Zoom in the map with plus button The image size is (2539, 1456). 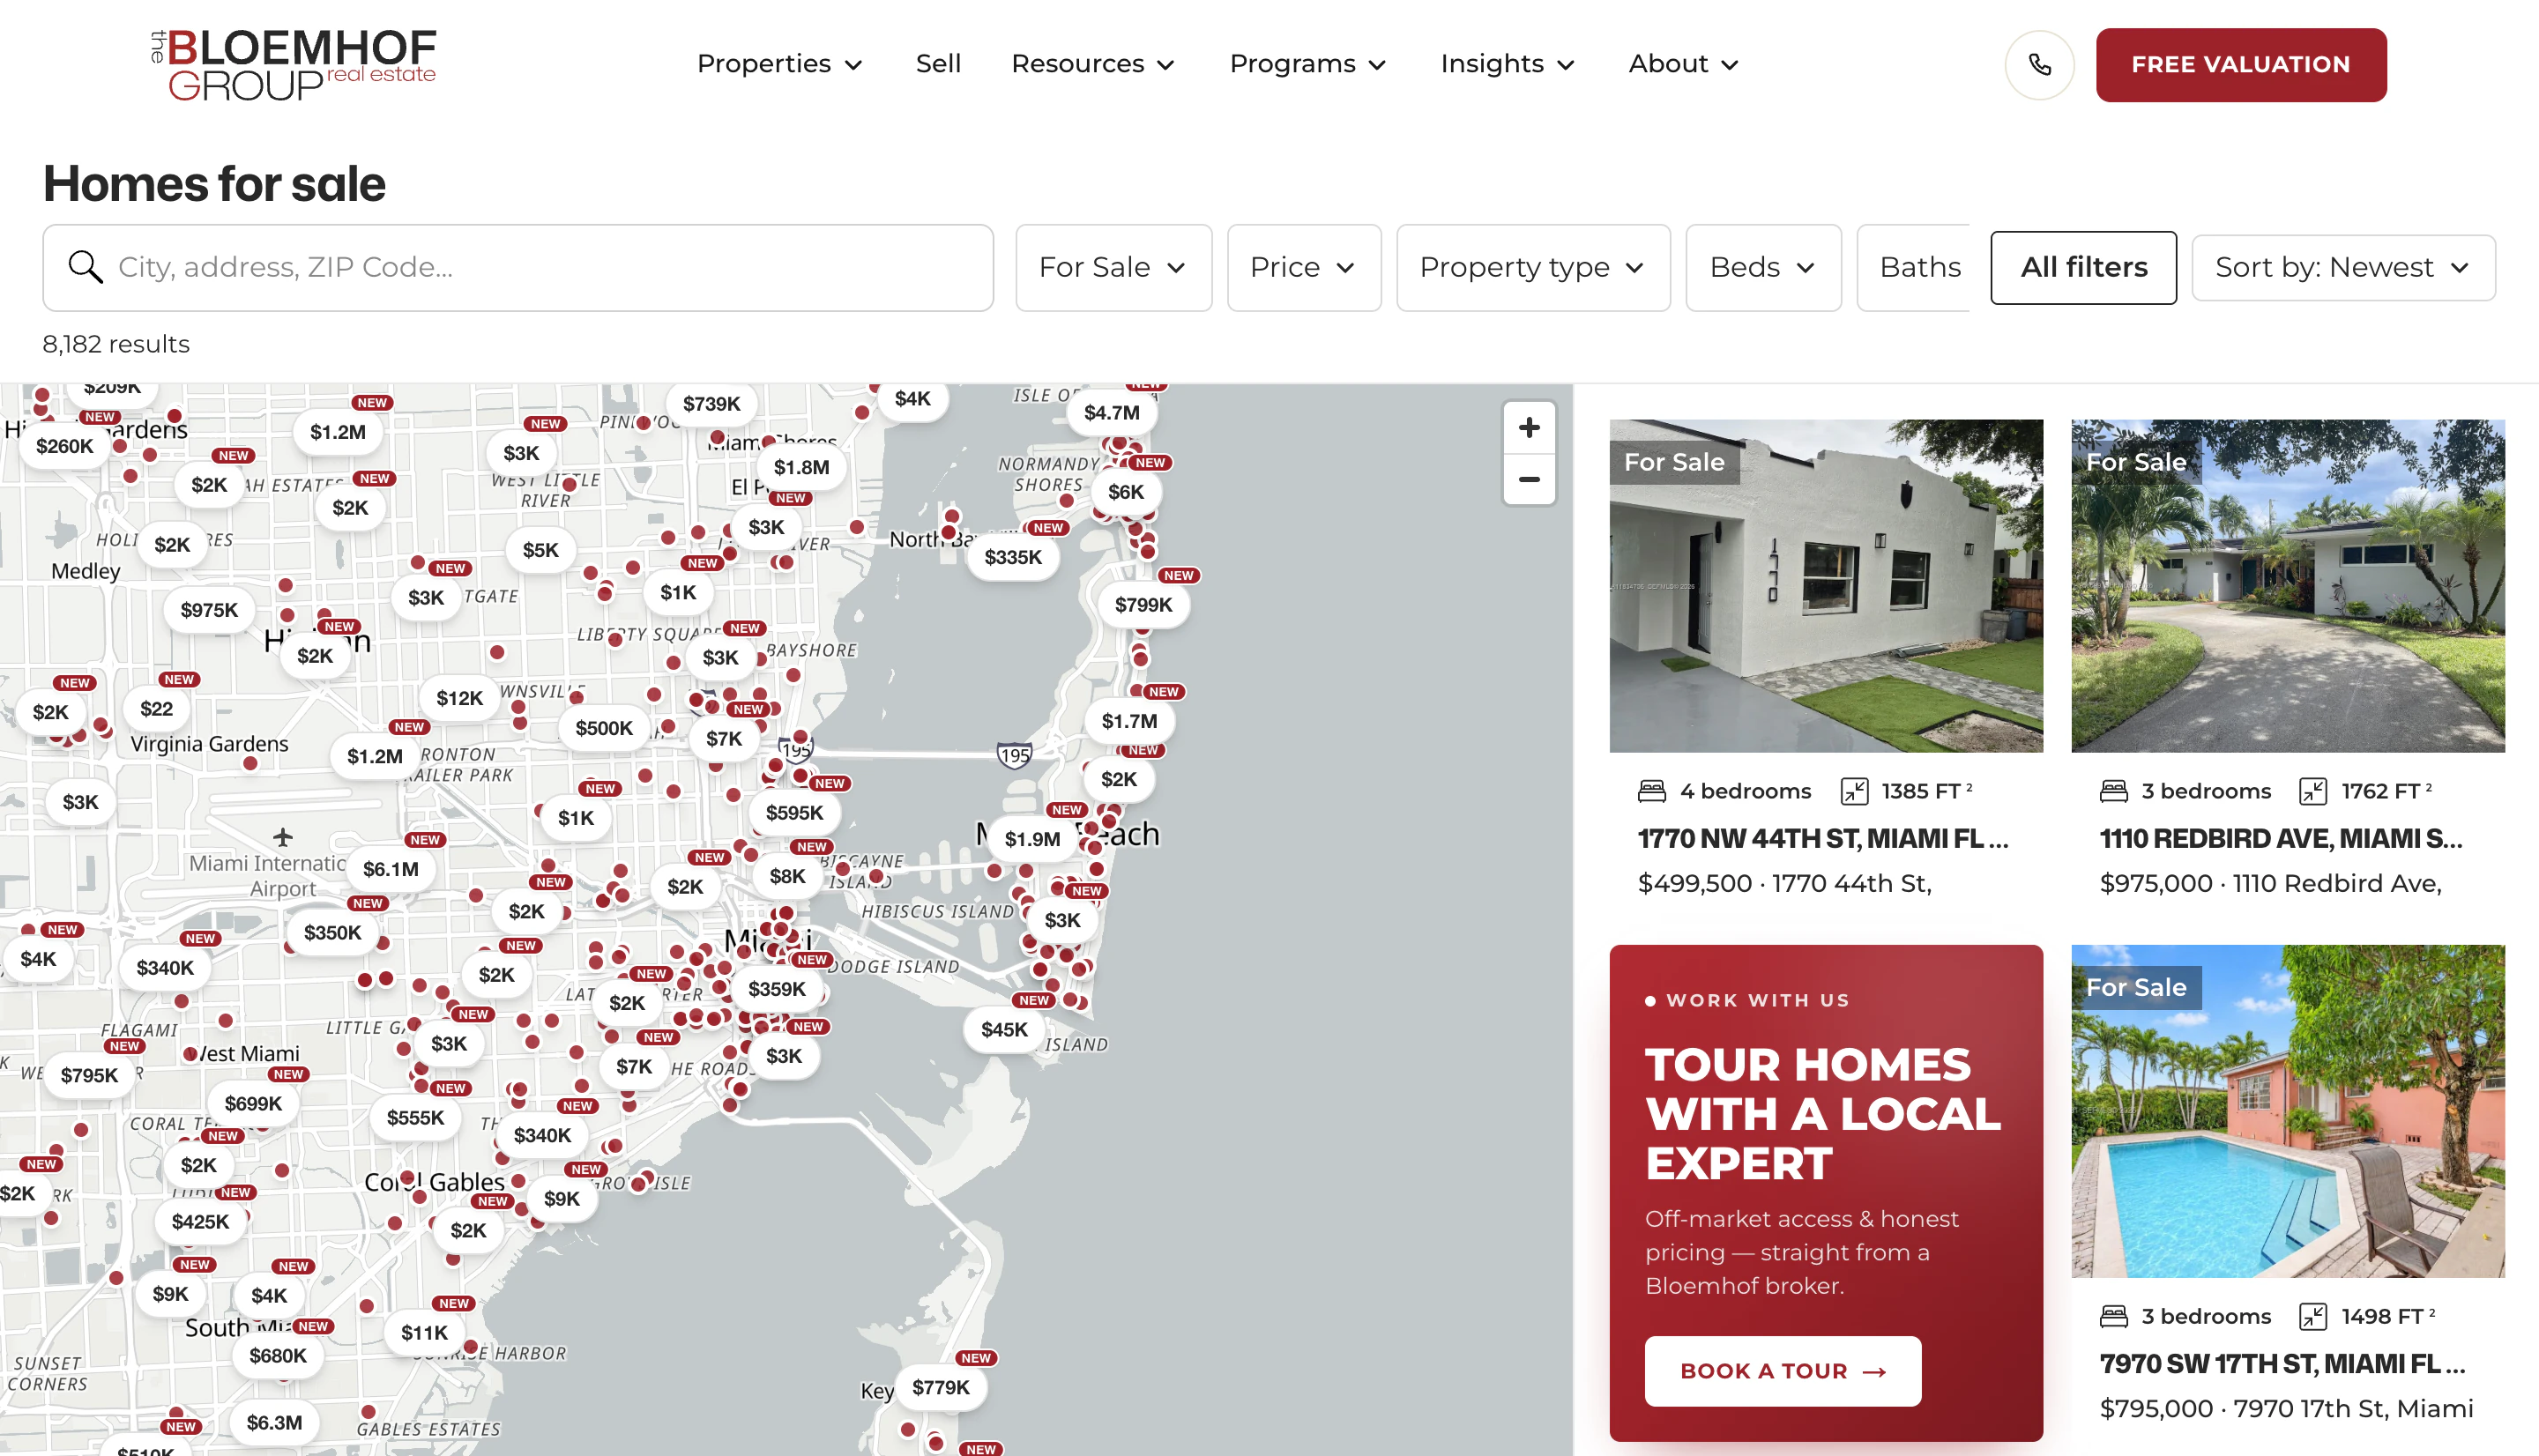(1529, 428)
